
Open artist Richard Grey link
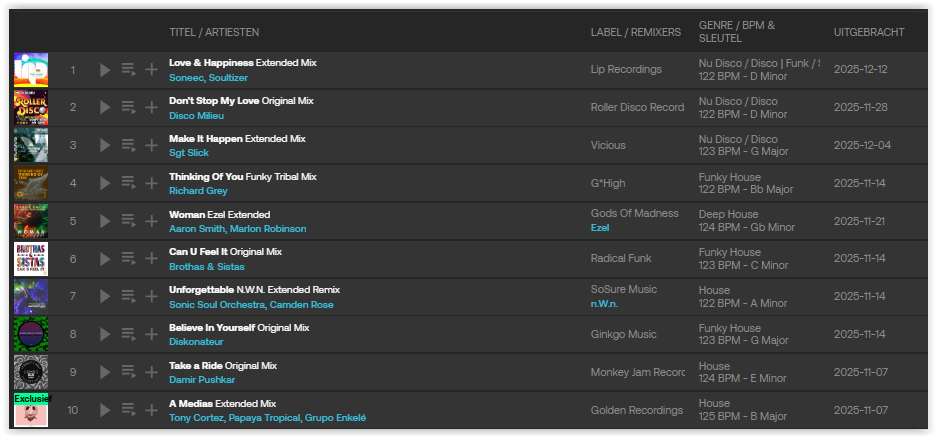coord(198,191)
